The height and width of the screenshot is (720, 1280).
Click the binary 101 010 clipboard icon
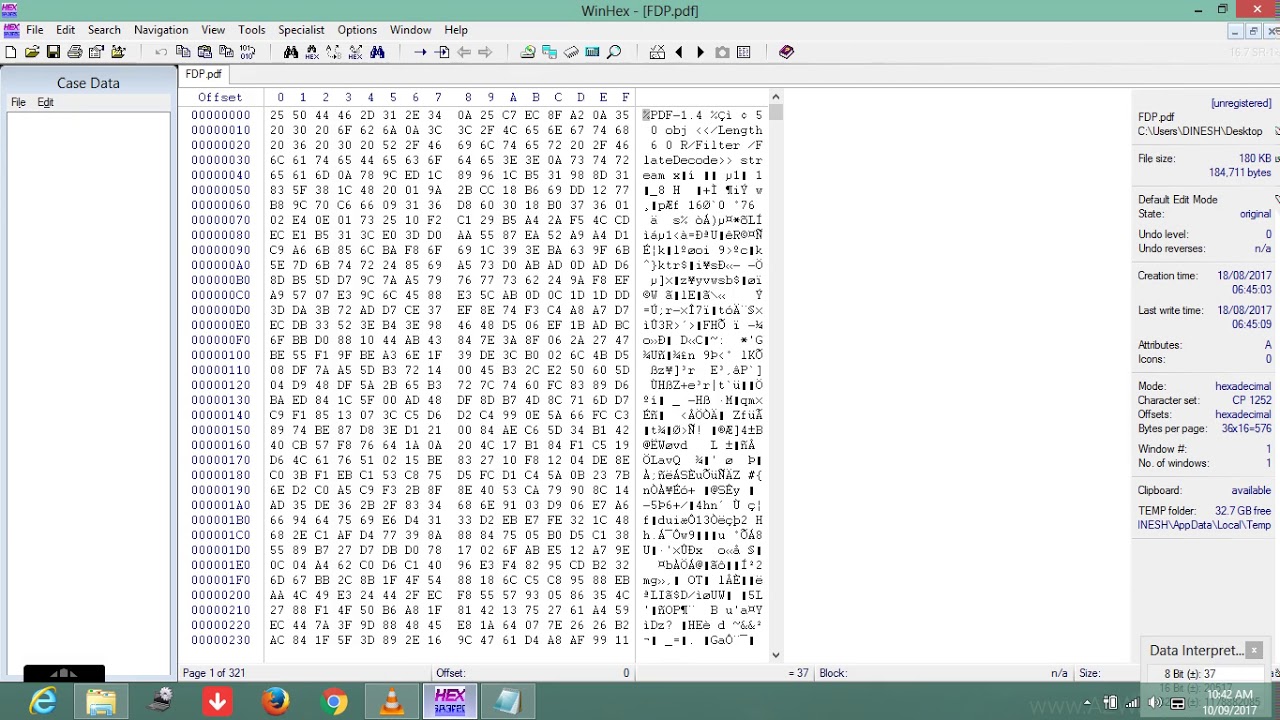click(x=248, y=52)
